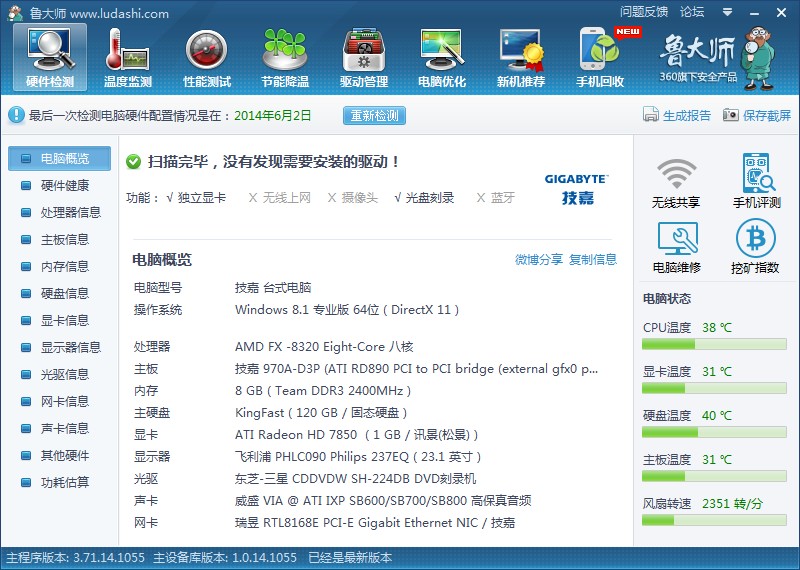Open the 问题反馈 feedback link
This screenshot has width=800, height=570.
pyautogui.click(x=644, y=12)
